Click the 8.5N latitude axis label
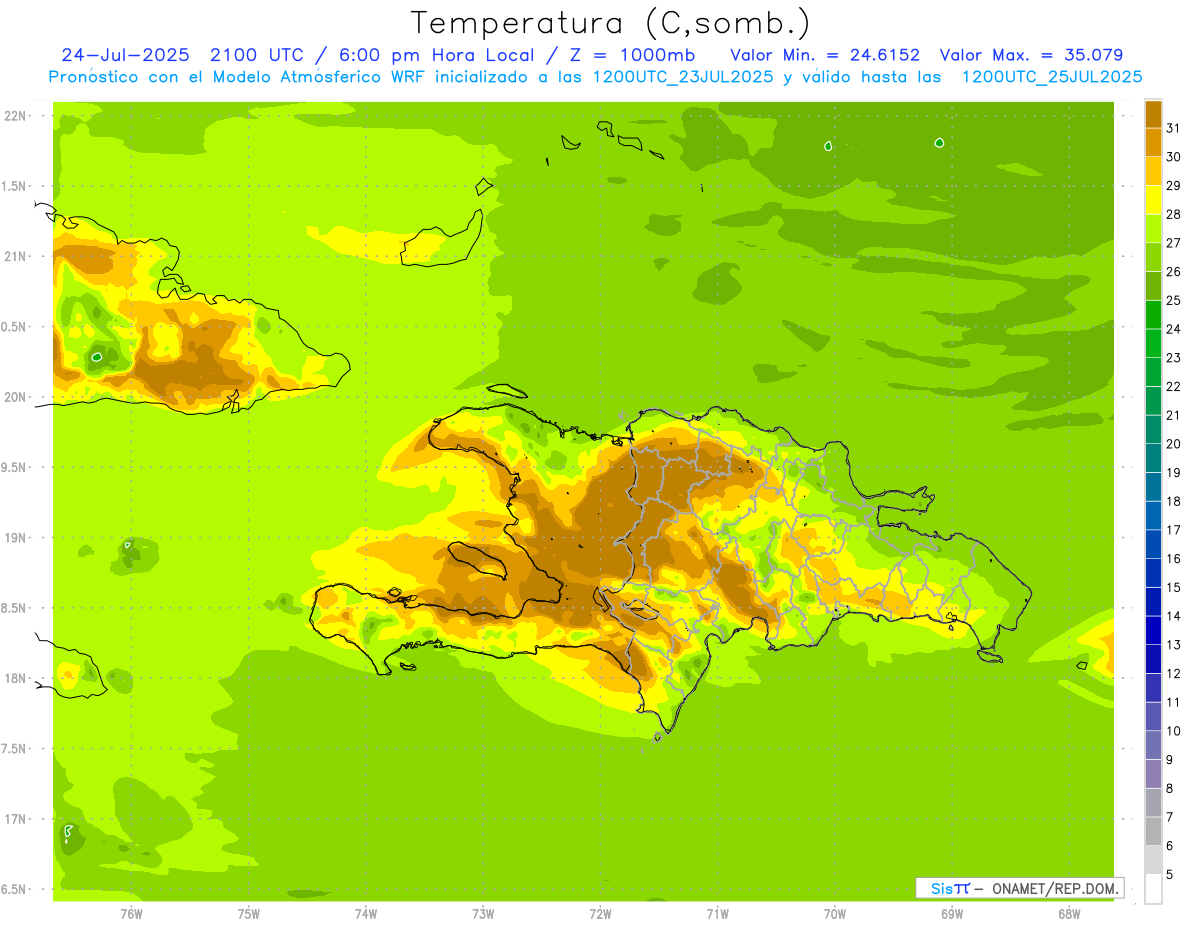The width and height of the screenshot is (1200, 927). pos(15,608)
